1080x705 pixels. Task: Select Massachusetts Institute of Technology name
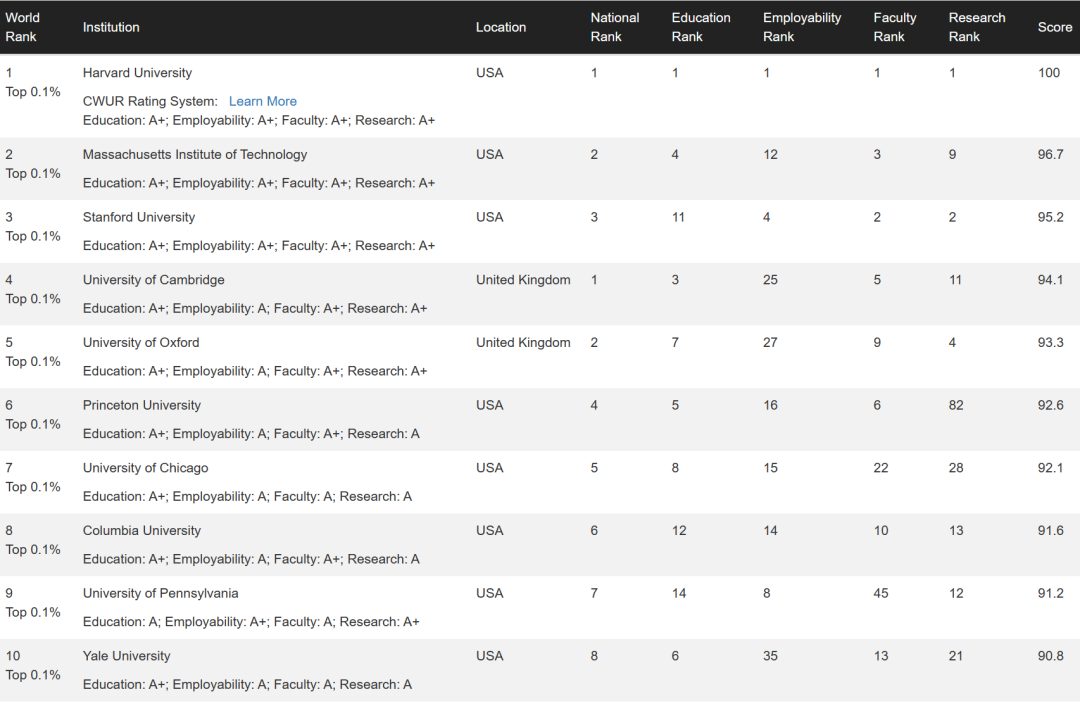tap(195, 155)
